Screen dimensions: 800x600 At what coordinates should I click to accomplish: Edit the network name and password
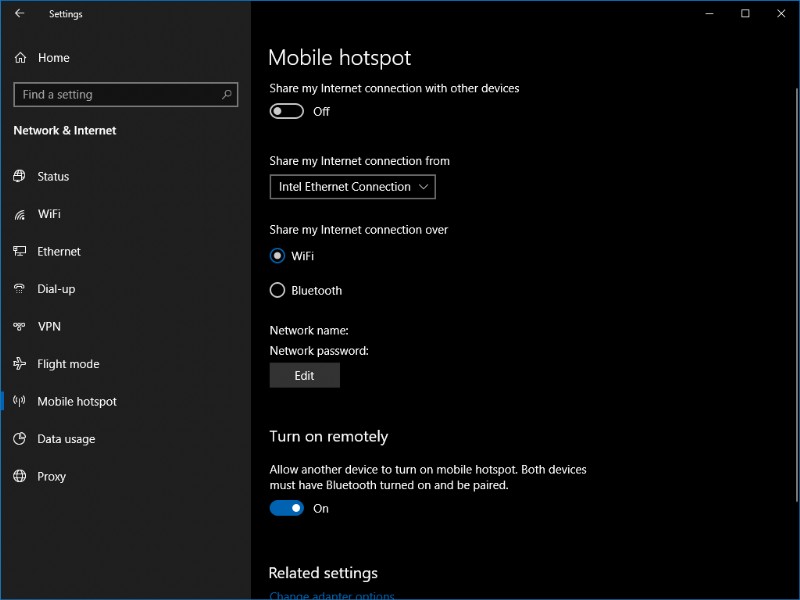pyautogui.click(x=304, y=375)
